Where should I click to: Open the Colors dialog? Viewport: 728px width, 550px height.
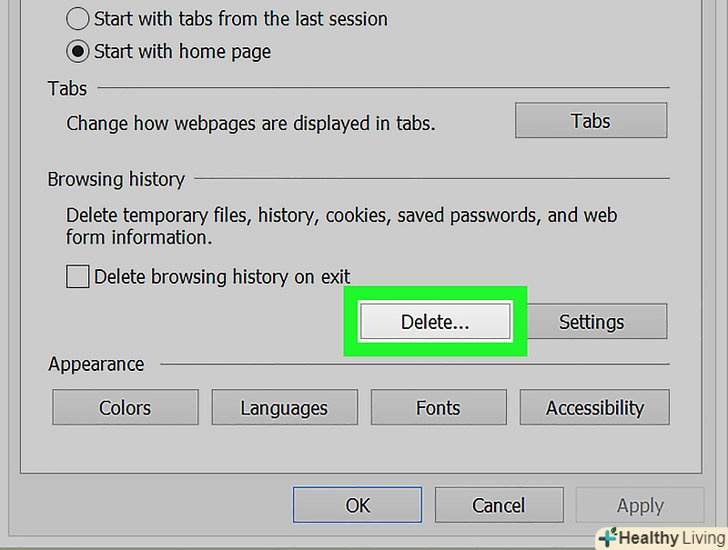tap(125, 408)
